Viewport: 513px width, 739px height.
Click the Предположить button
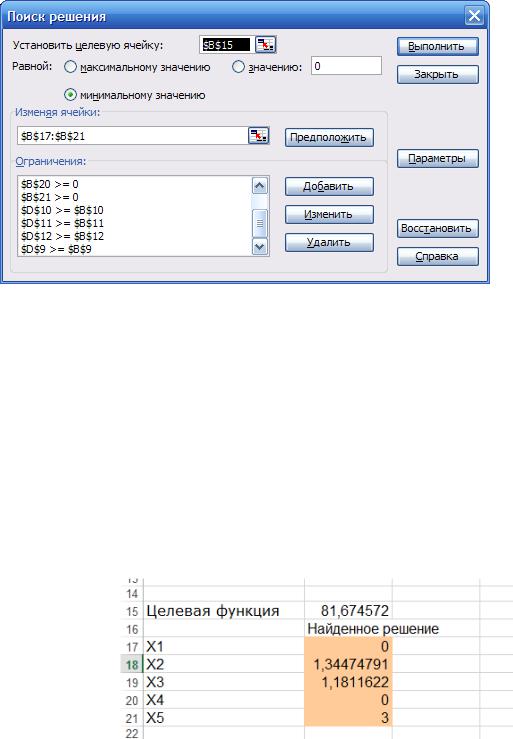[329, 138]
